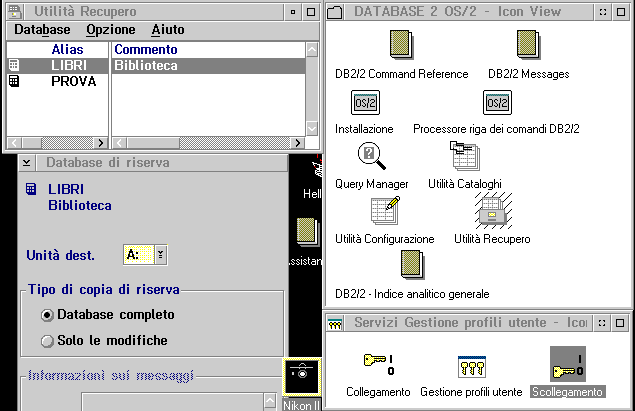Open DB2/2 Indice analitico generale icon
Screen dimensions: 635x411
tap(412, 266)
